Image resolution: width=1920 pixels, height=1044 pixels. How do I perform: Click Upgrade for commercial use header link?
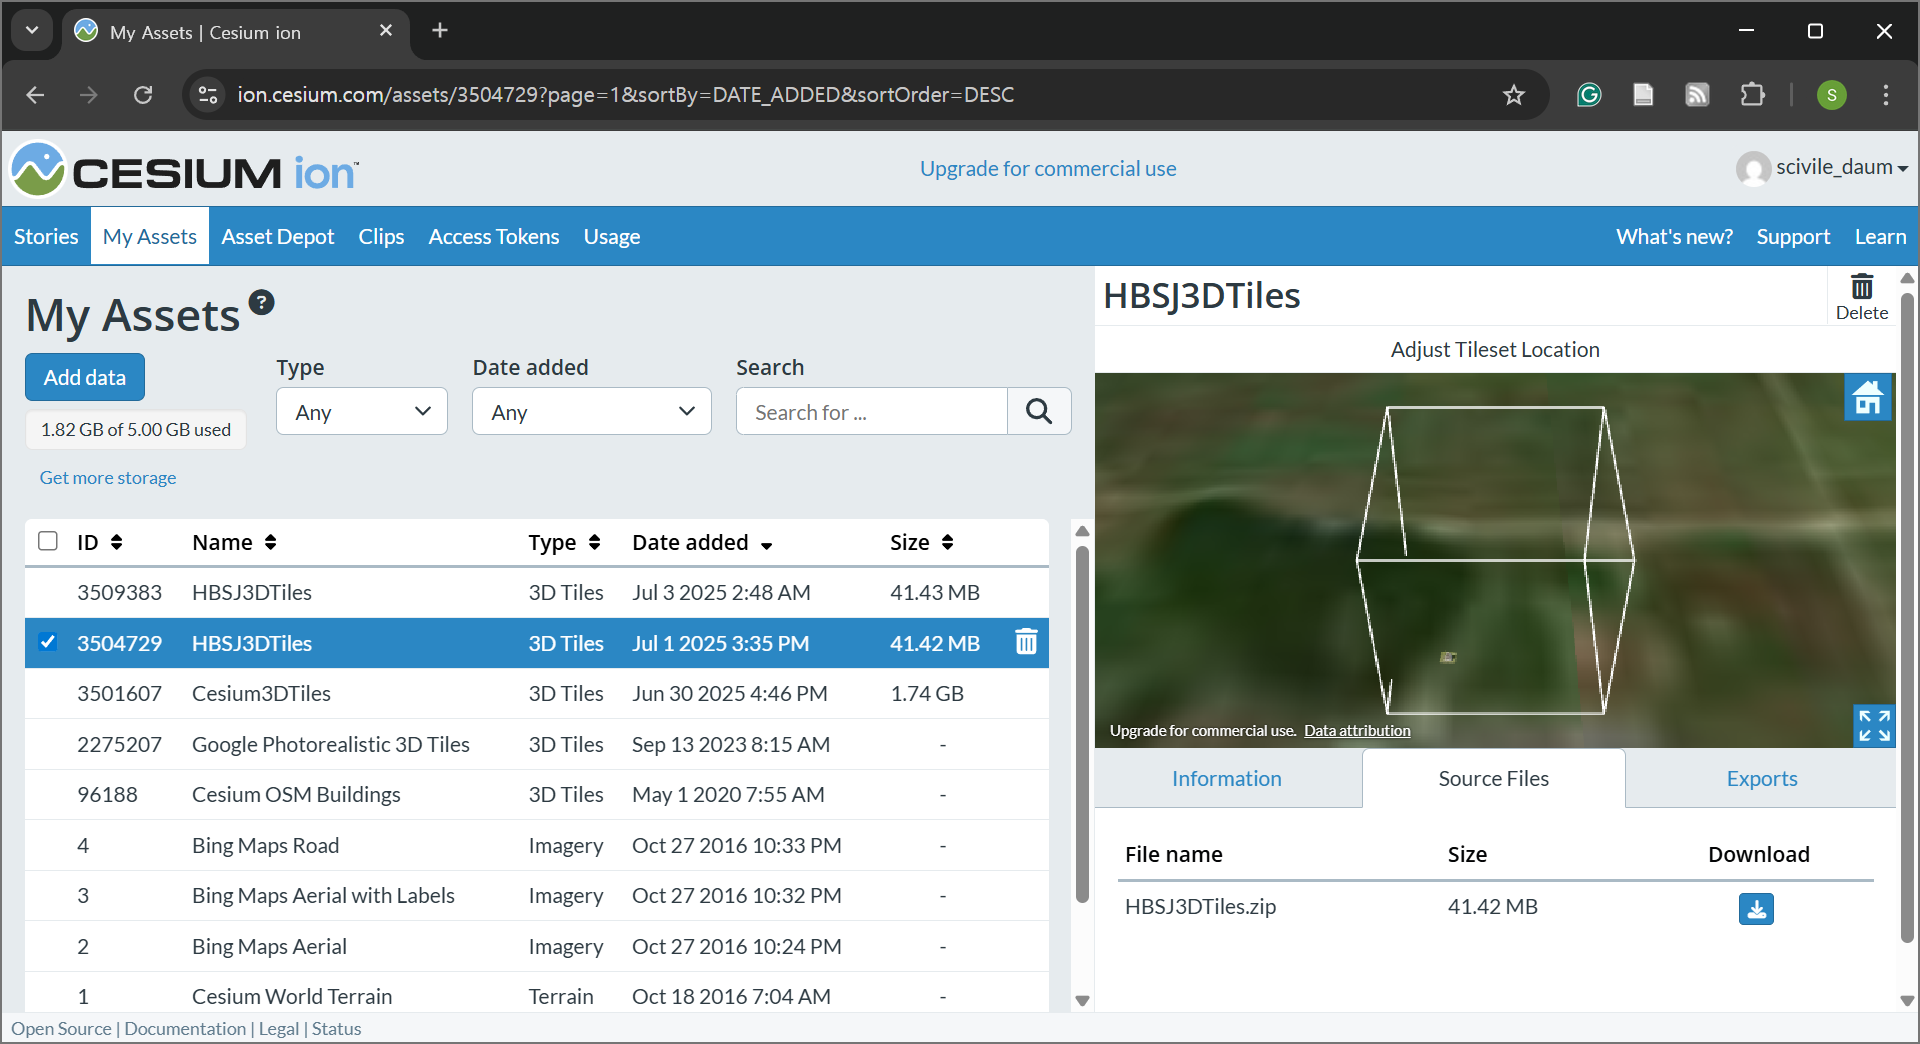coord(1048,168)
